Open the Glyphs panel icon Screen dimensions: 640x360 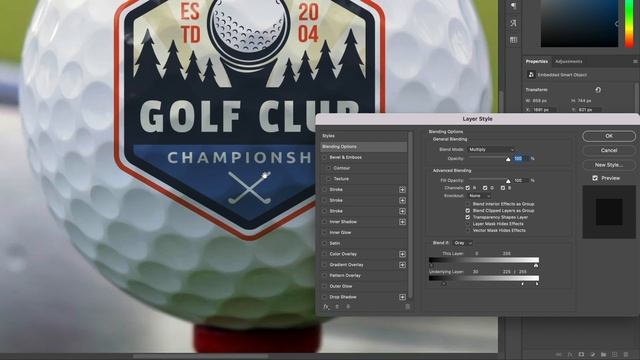[x=513, y=23]
